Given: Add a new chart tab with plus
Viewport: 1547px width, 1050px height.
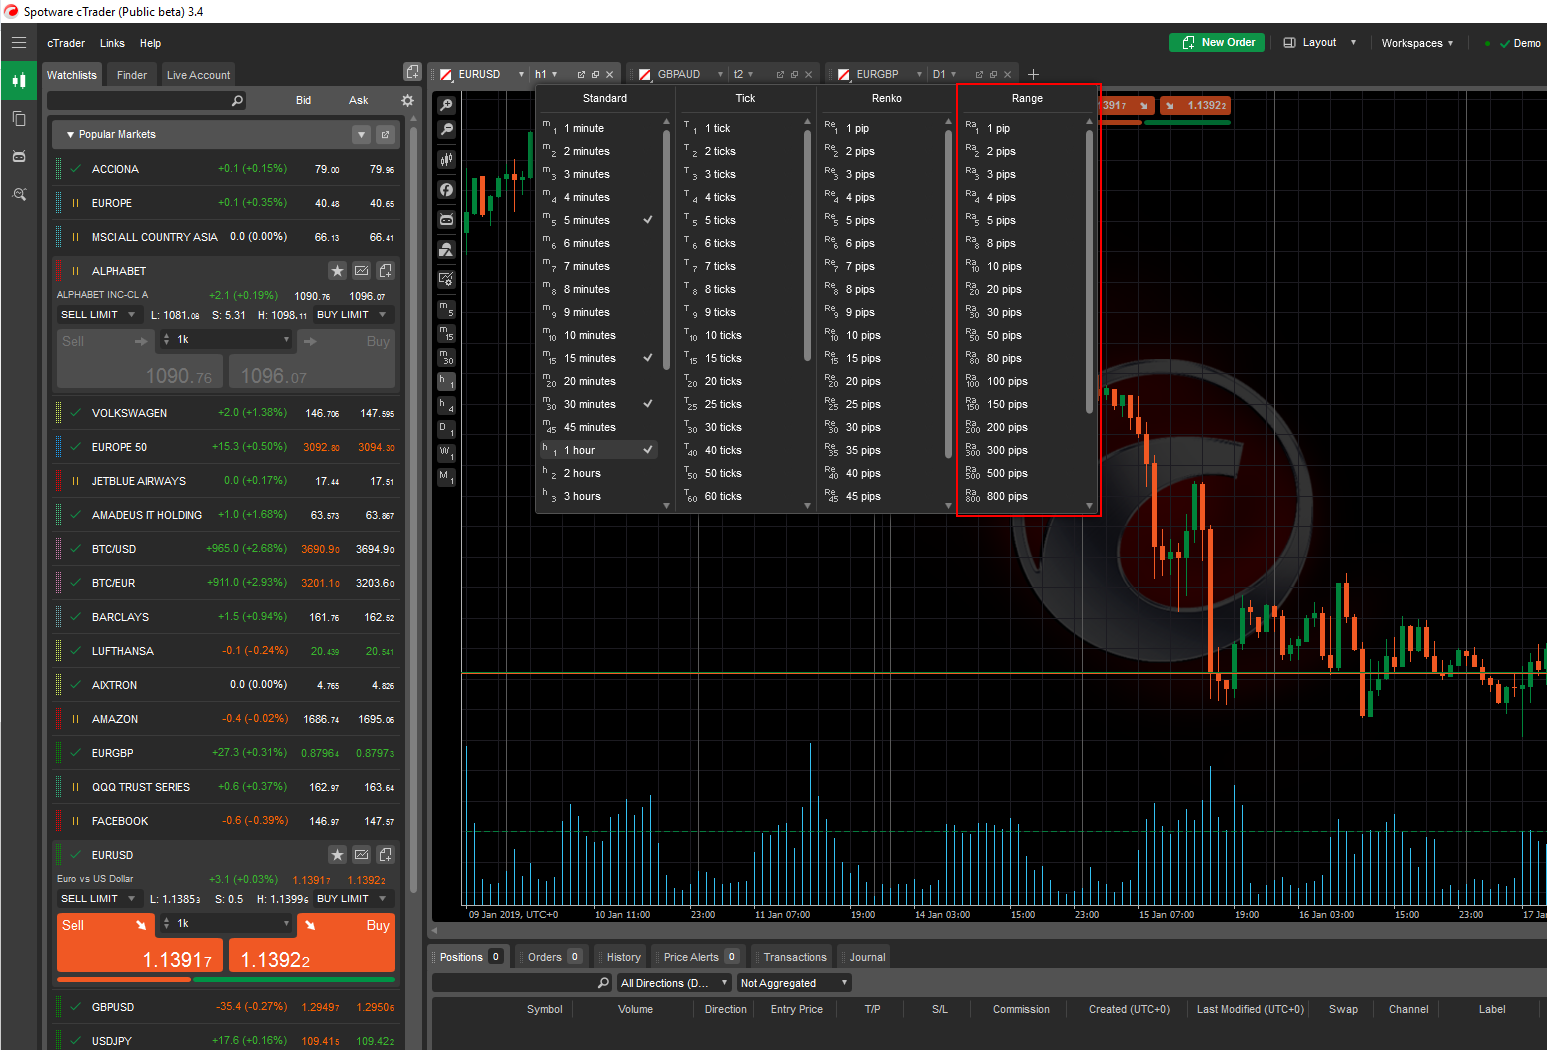Looking at the screenshot, I should 1033,74.
